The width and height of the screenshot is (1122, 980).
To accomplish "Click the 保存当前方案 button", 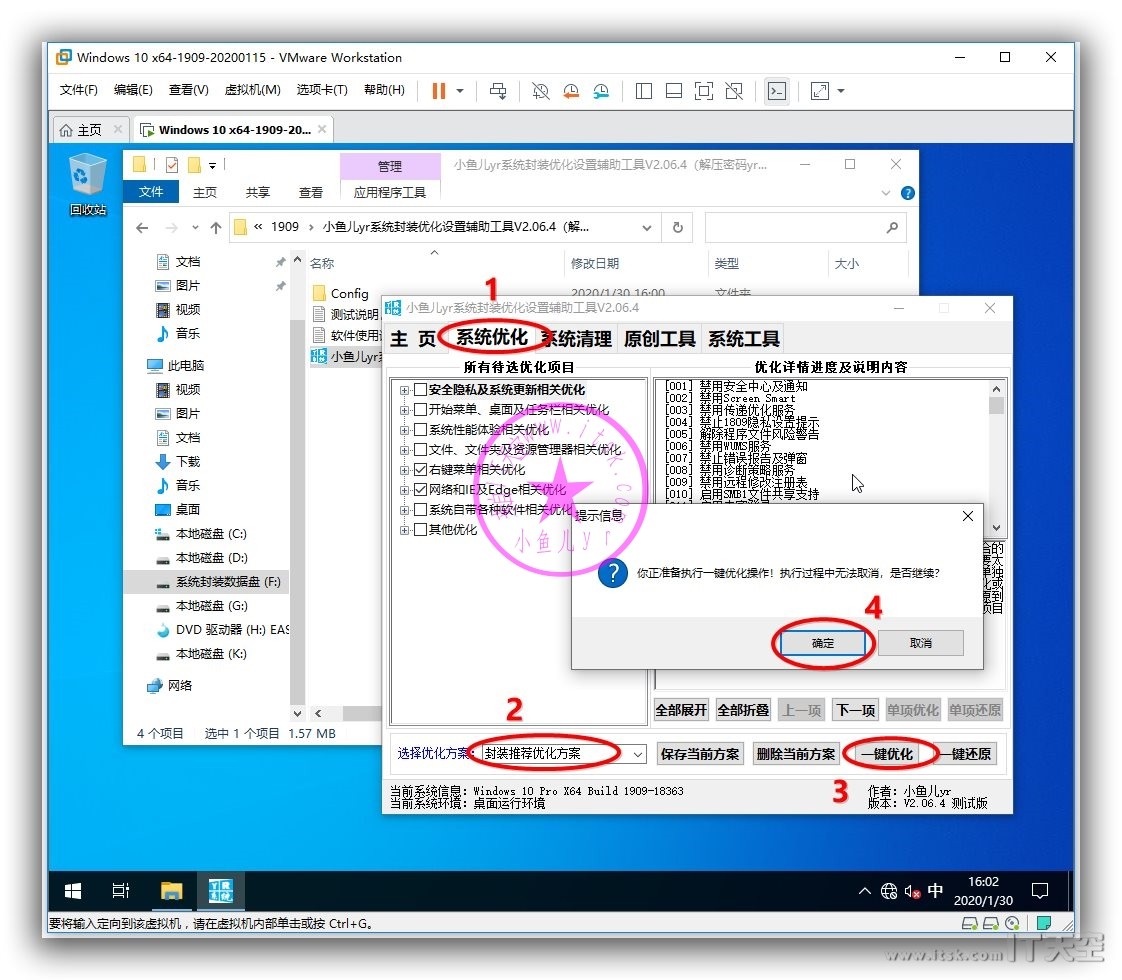I will tap(700, 754).
